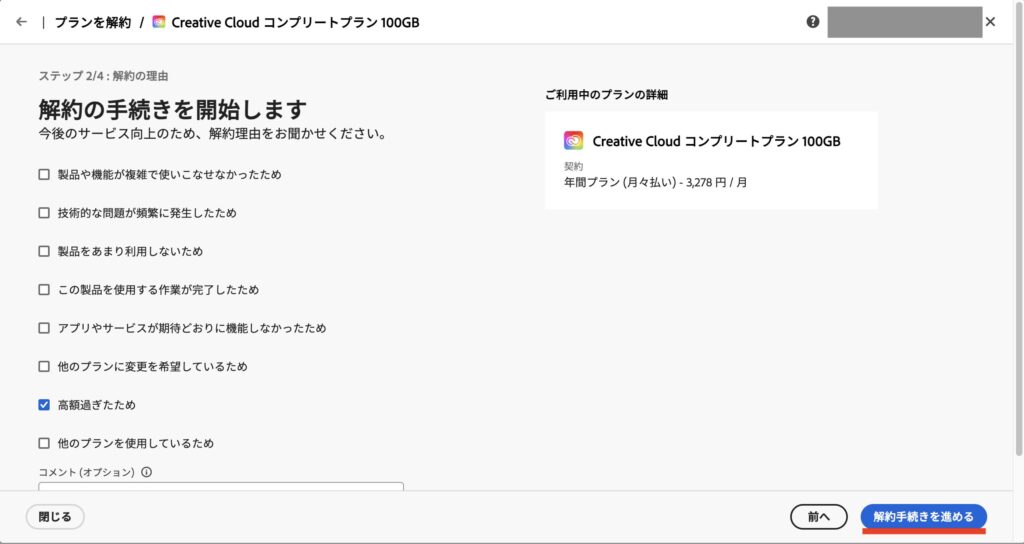
Task: Uncheck the 高額過ぎたため checkbox
Action: 44,405
